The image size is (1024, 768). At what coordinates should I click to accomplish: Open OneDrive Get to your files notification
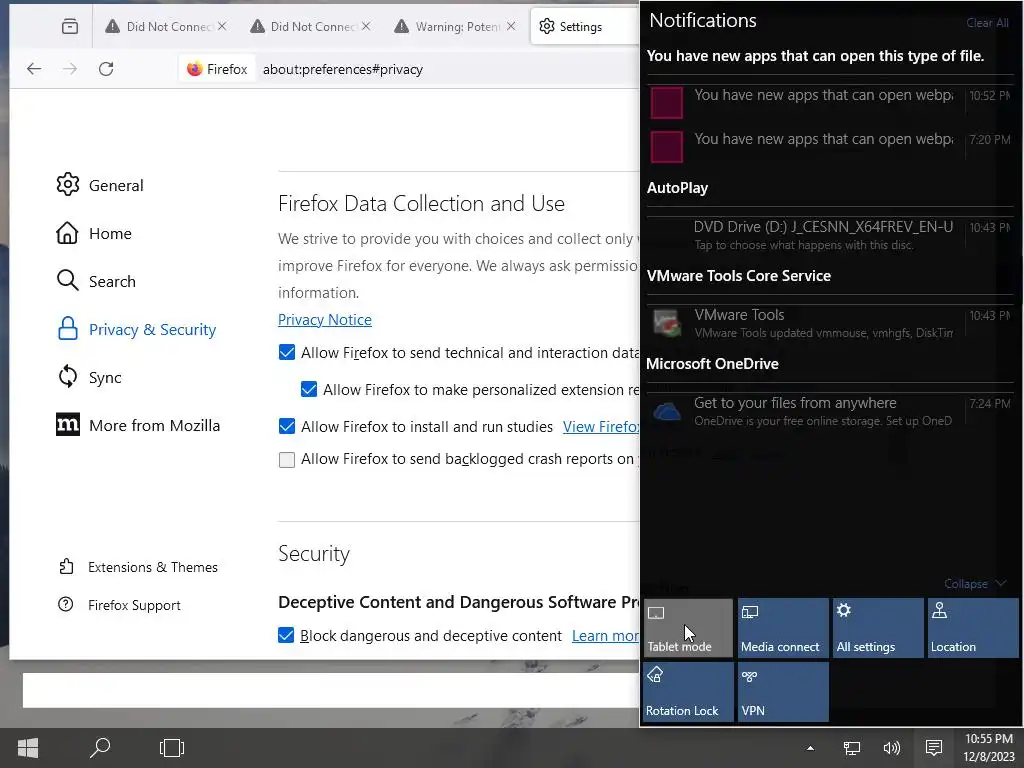tap(830, 411)
